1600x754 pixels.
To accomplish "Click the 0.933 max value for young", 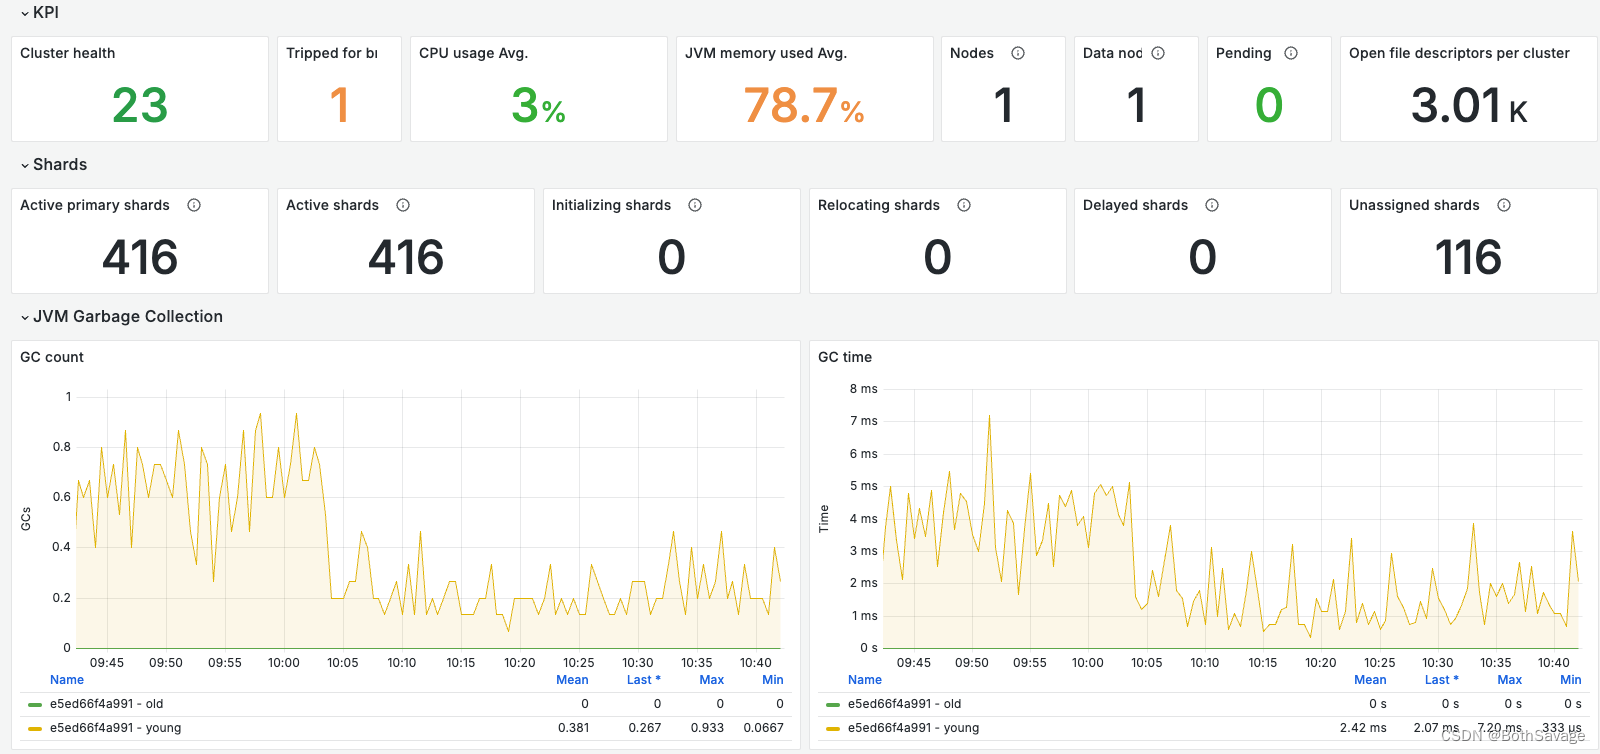I will coord(707,728).
